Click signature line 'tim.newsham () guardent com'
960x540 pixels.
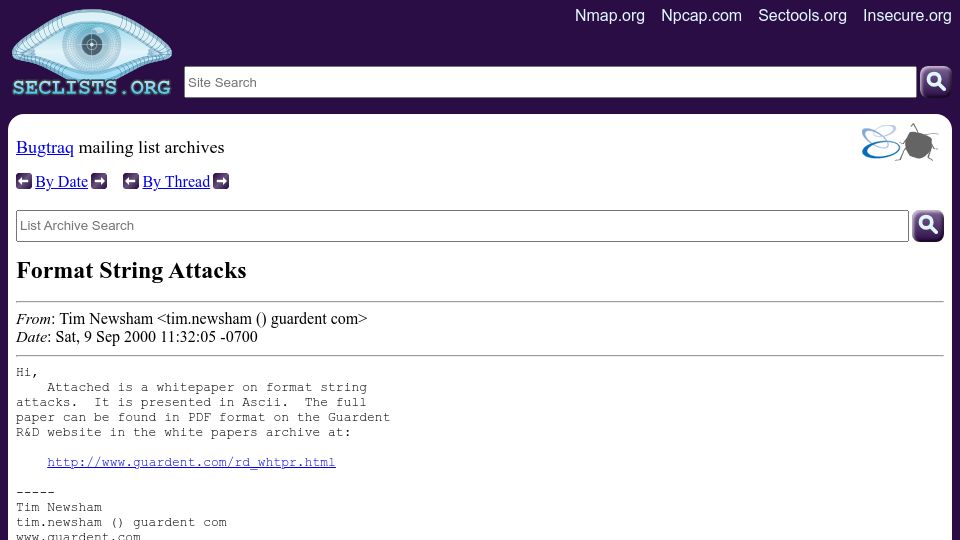coord(121,522)
